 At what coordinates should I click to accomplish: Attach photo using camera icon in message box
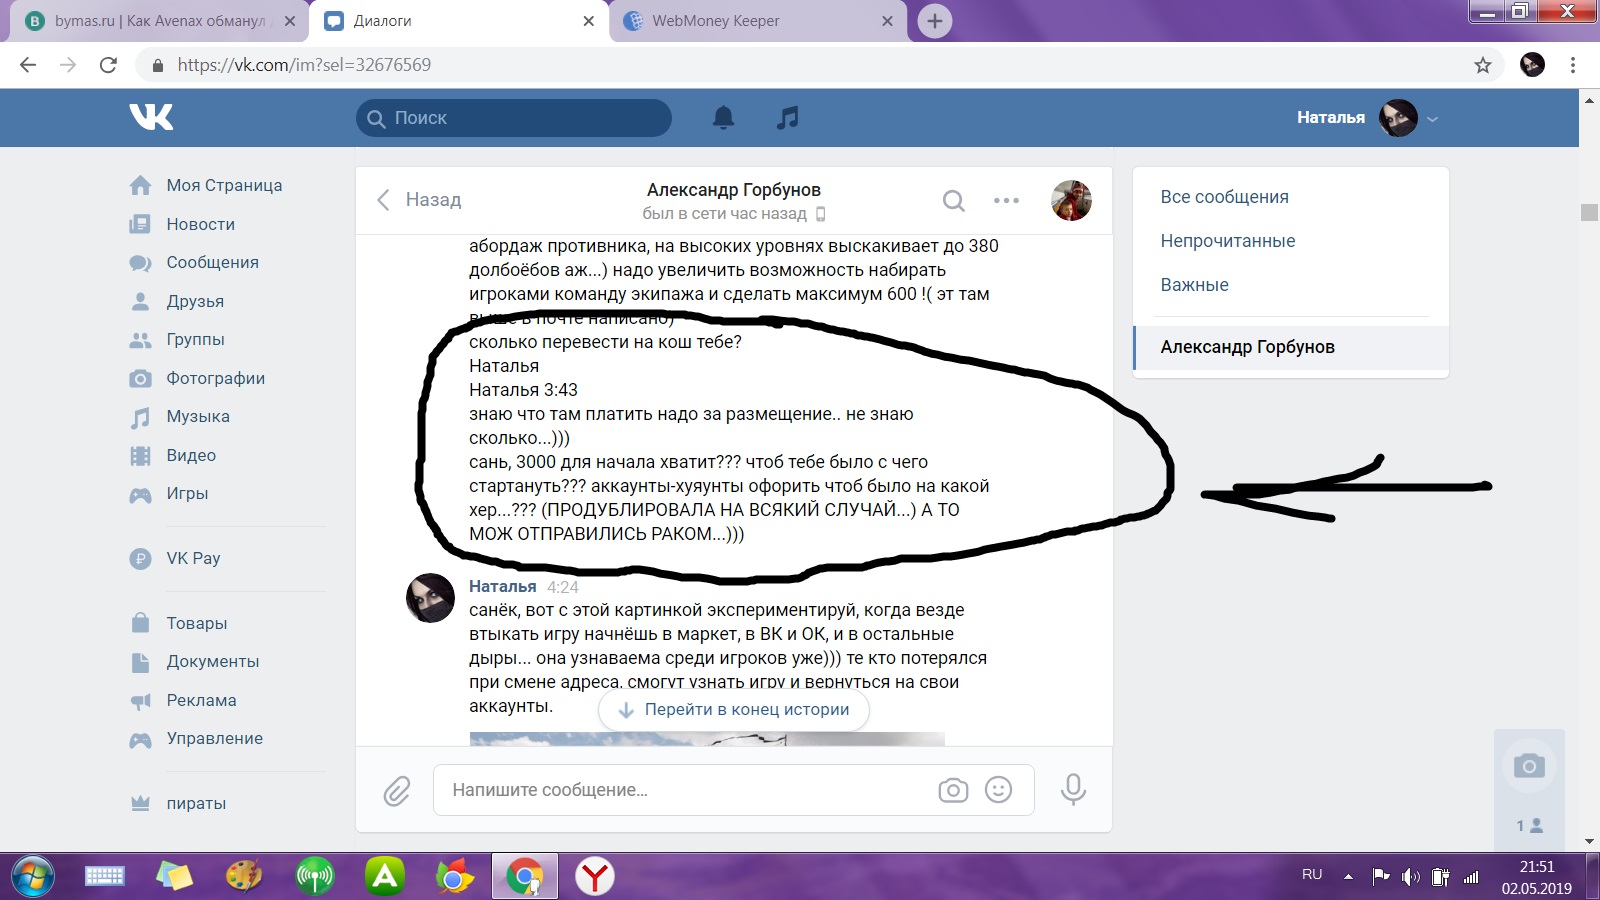pyautogui.click(x=953, y=790)
